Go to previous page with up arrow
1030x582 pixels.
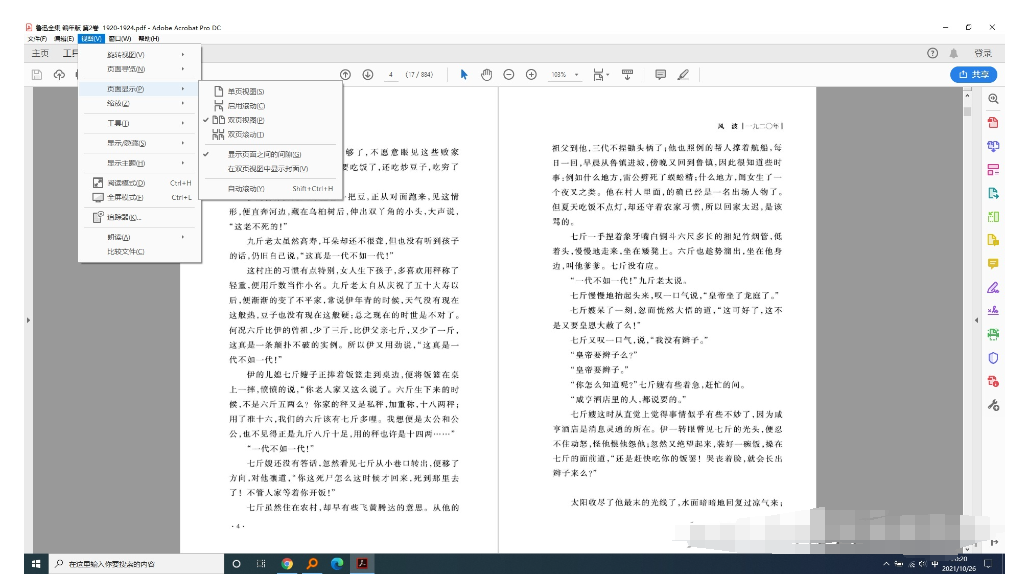[x=346, y=75]
